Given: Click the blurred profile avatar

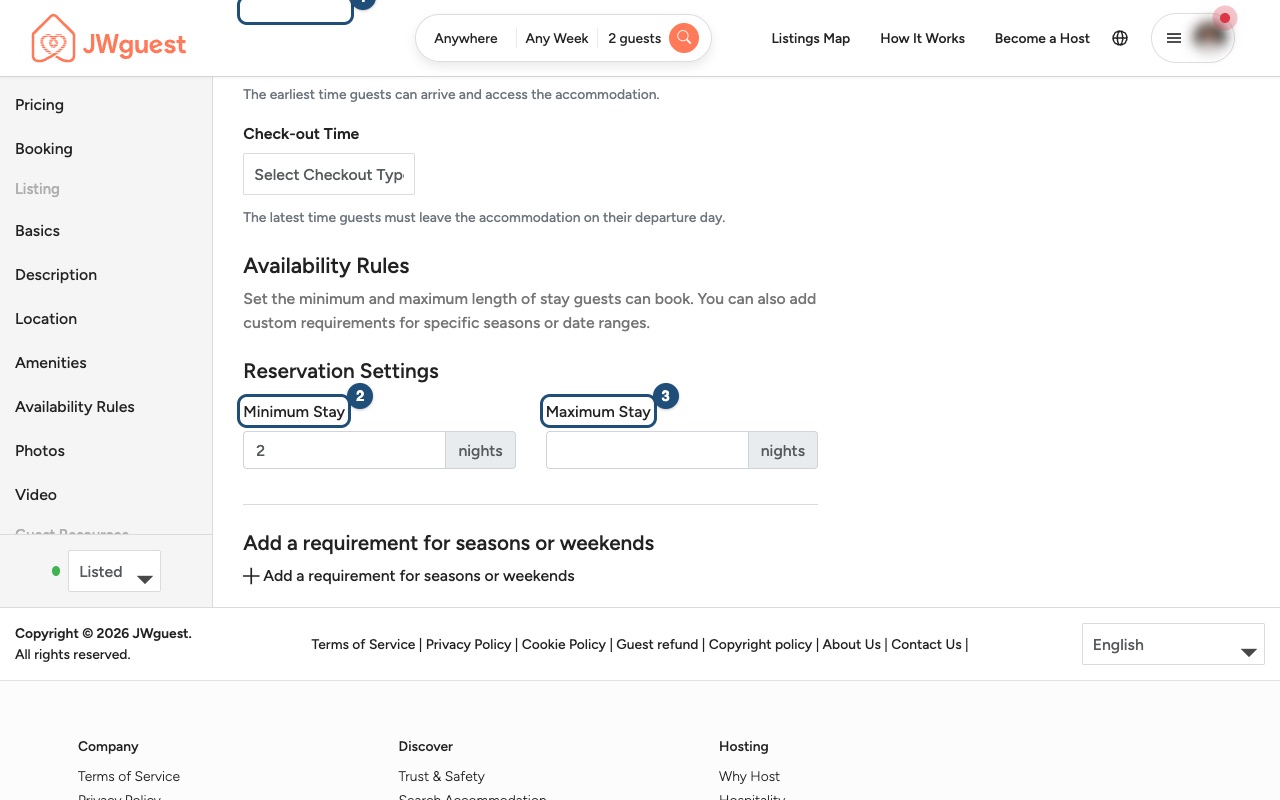Looking at the screenshot, I should (x=1210, y=37).
